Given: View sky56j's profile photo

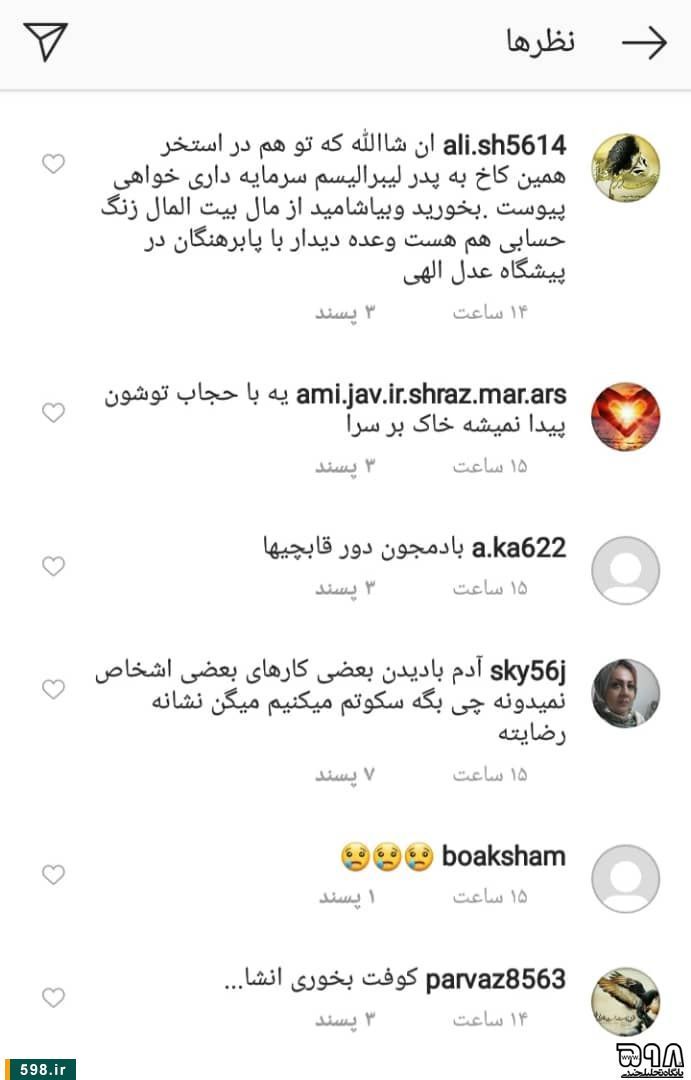Looking at the screenshot, I should (x=626, y=693).
